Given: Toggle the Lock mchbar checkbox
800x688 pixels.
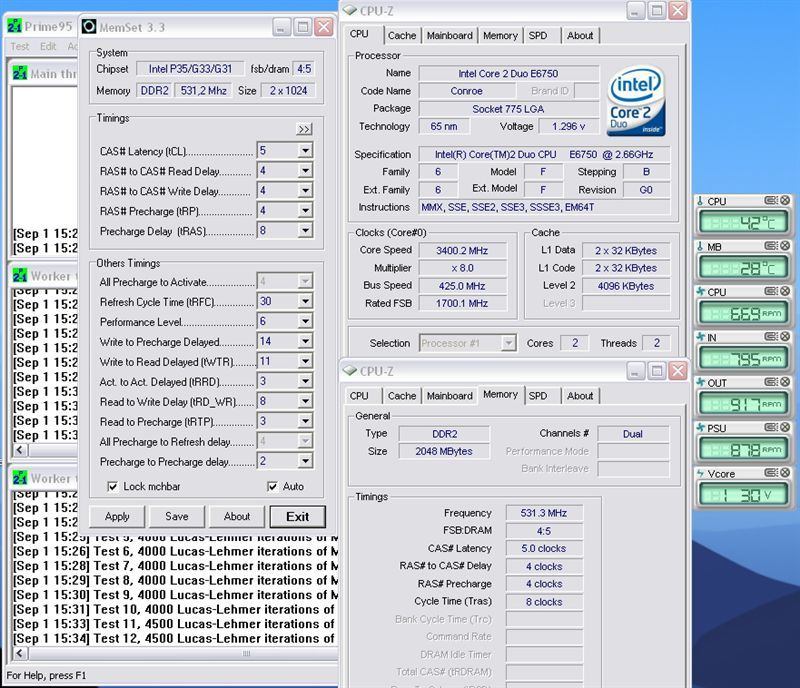Looking at the screenshot, I should (x=112, y=486).
